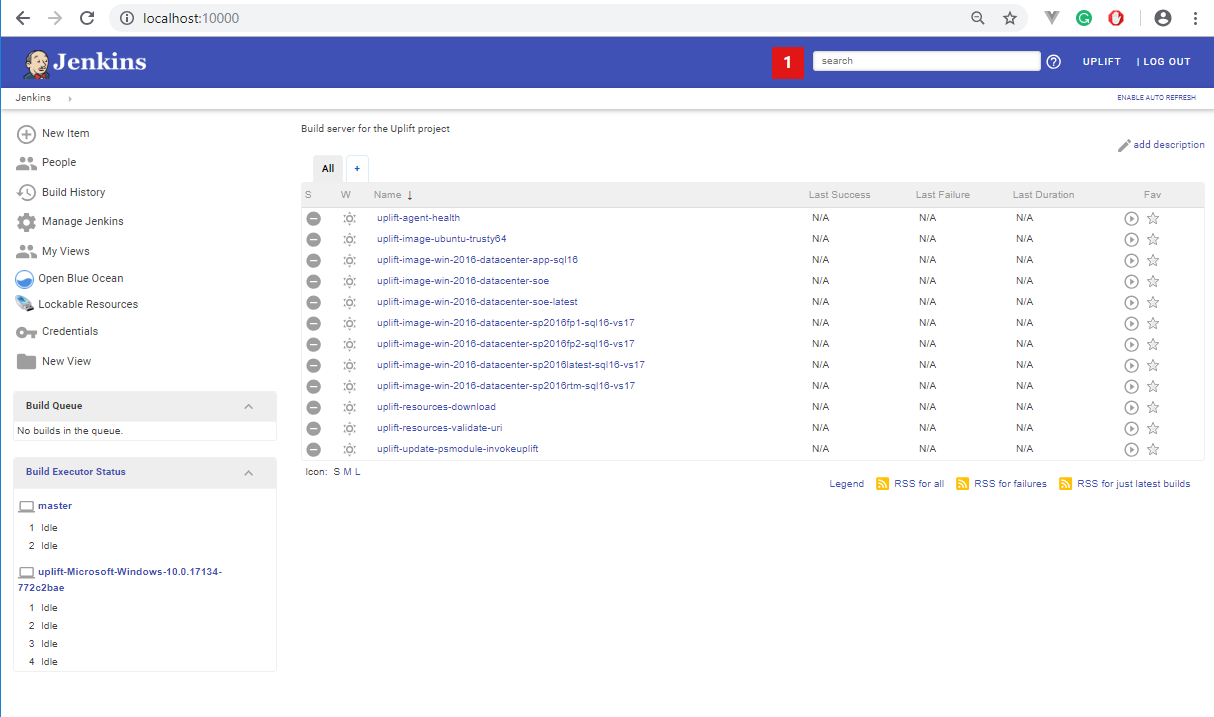Go back using the browser arrow
This screenshot has width=1214, height=717.
[23, 18]
